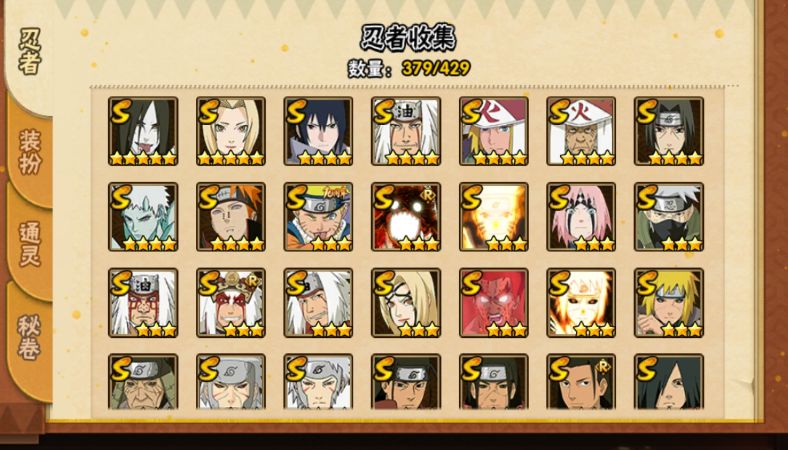
Task: Select the Itachi card with forehead protector
Action: tap(669, 131)
